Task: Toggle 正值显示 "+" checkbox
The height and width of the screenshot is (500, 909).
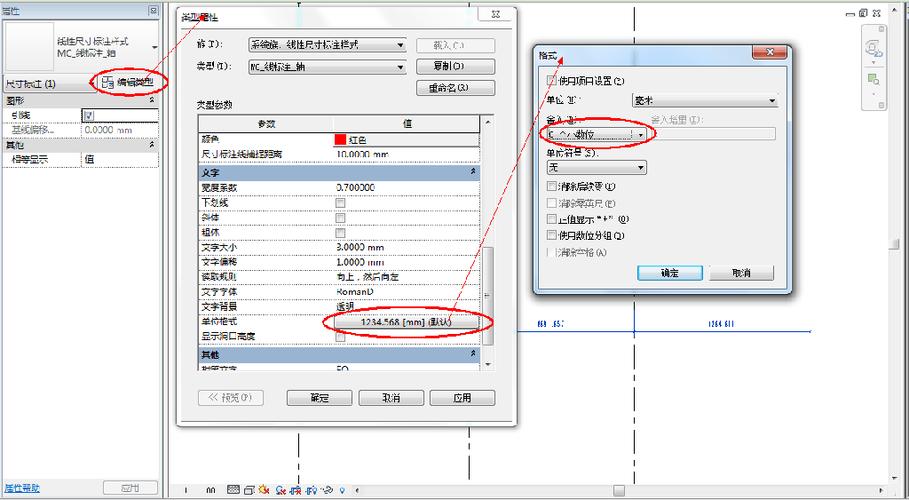Action: [x=552, y=219]
